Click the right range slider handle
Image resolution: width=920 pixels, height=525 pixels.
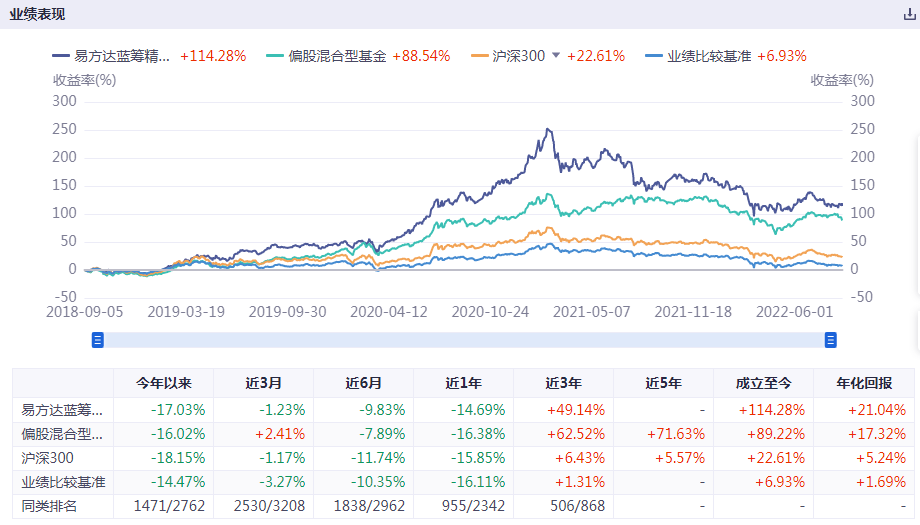[x=830, y=340]
